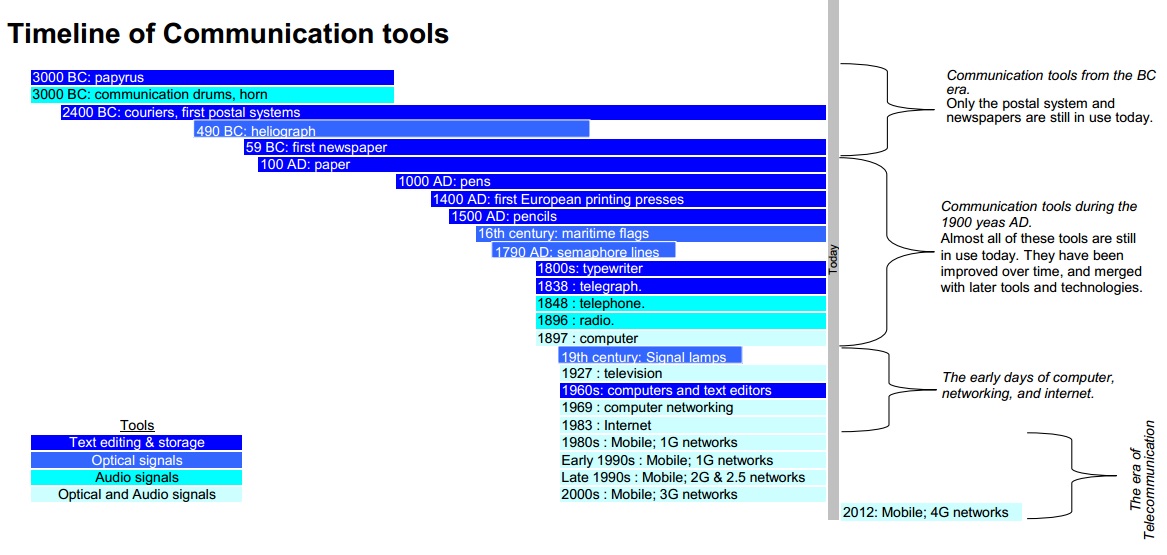Select the communication drums, horn bar
The width and height of the screenshot is (1167, 555).
point(212,94)
